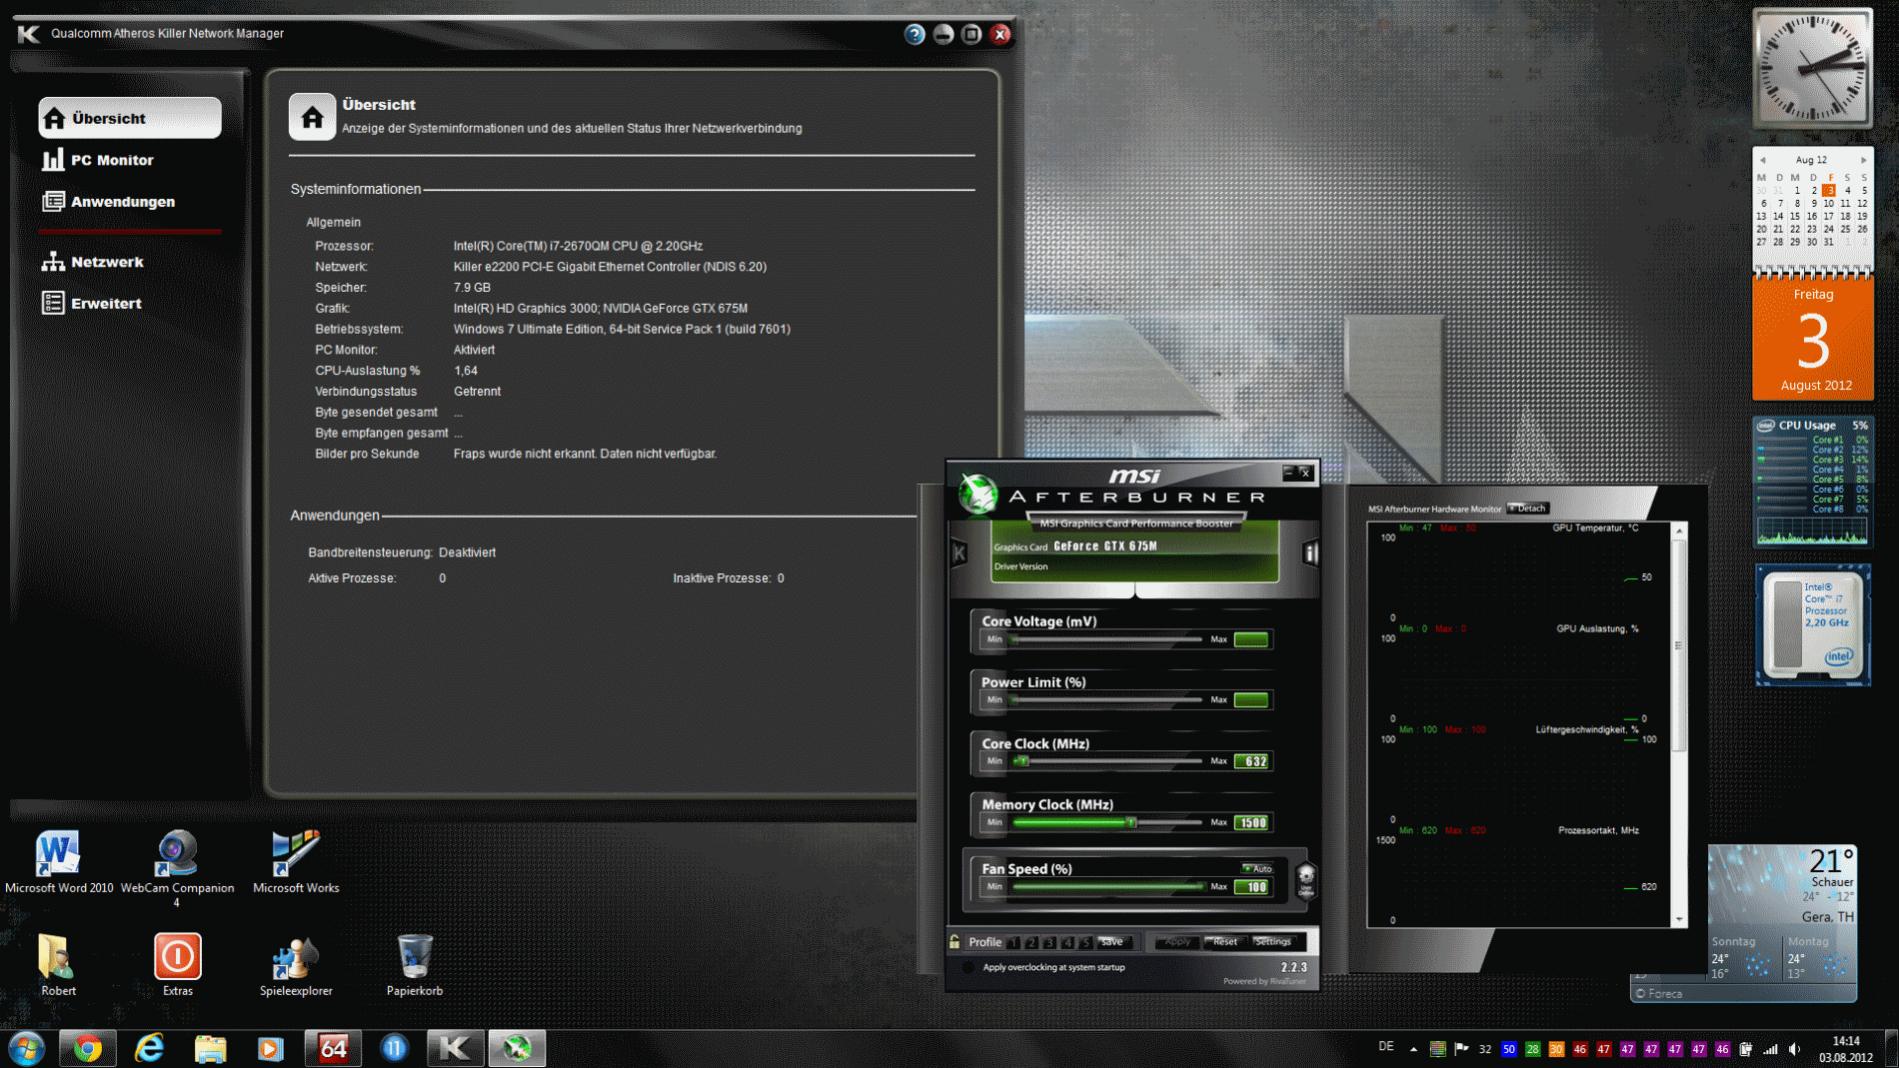The width and height of the screenshot is (1899, 1068).
Task: Click the network signal bars tray icon
Action: click(1770, 1049)
